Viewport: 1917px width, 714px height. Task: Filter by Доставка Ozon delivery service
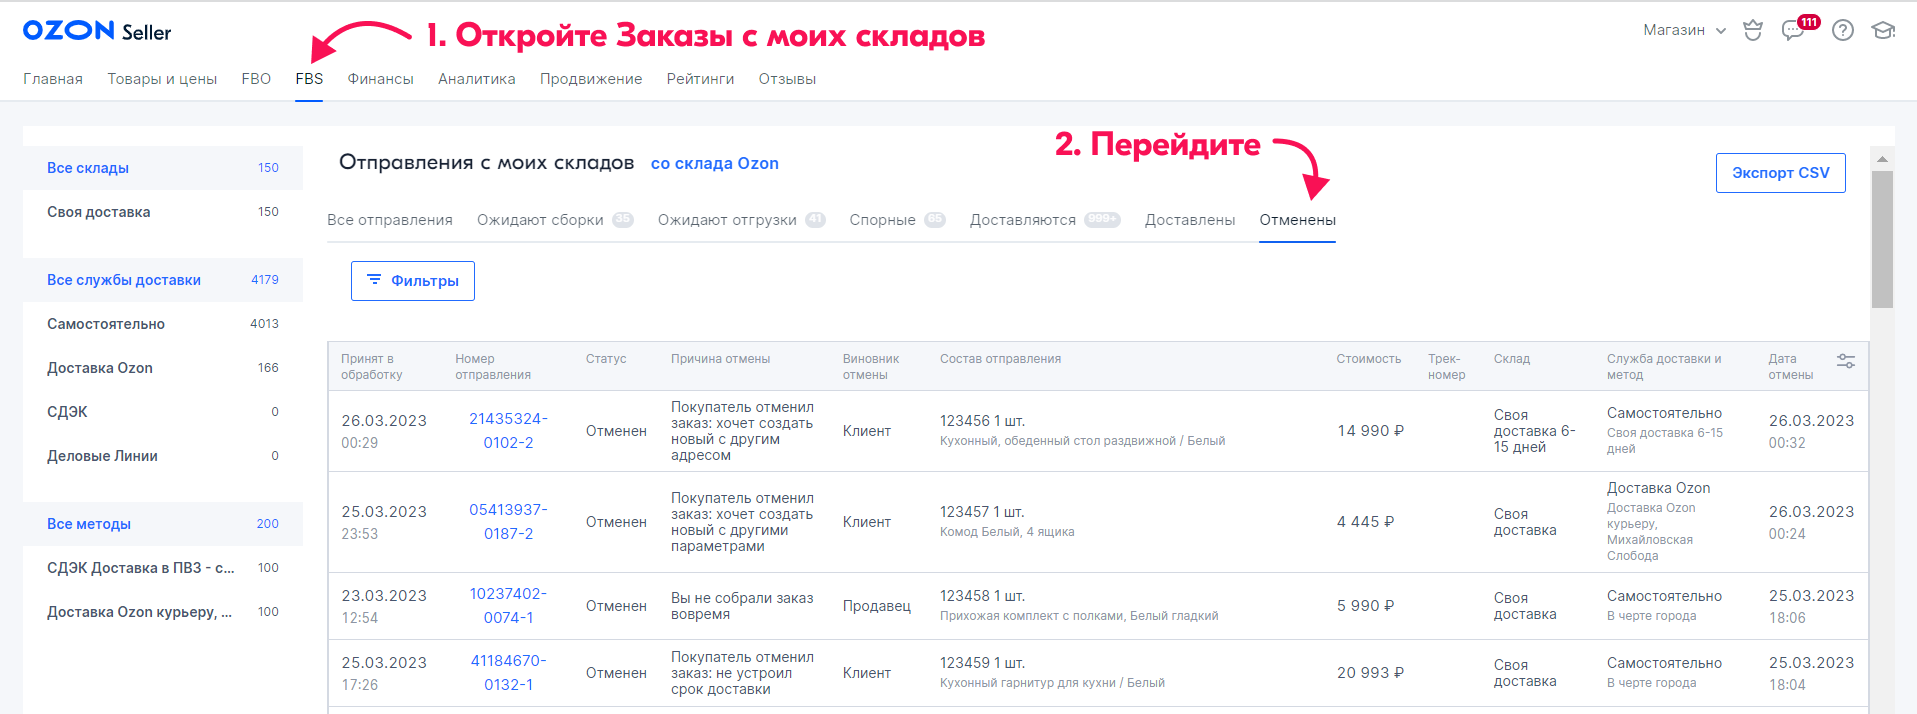tap(100, 368)
